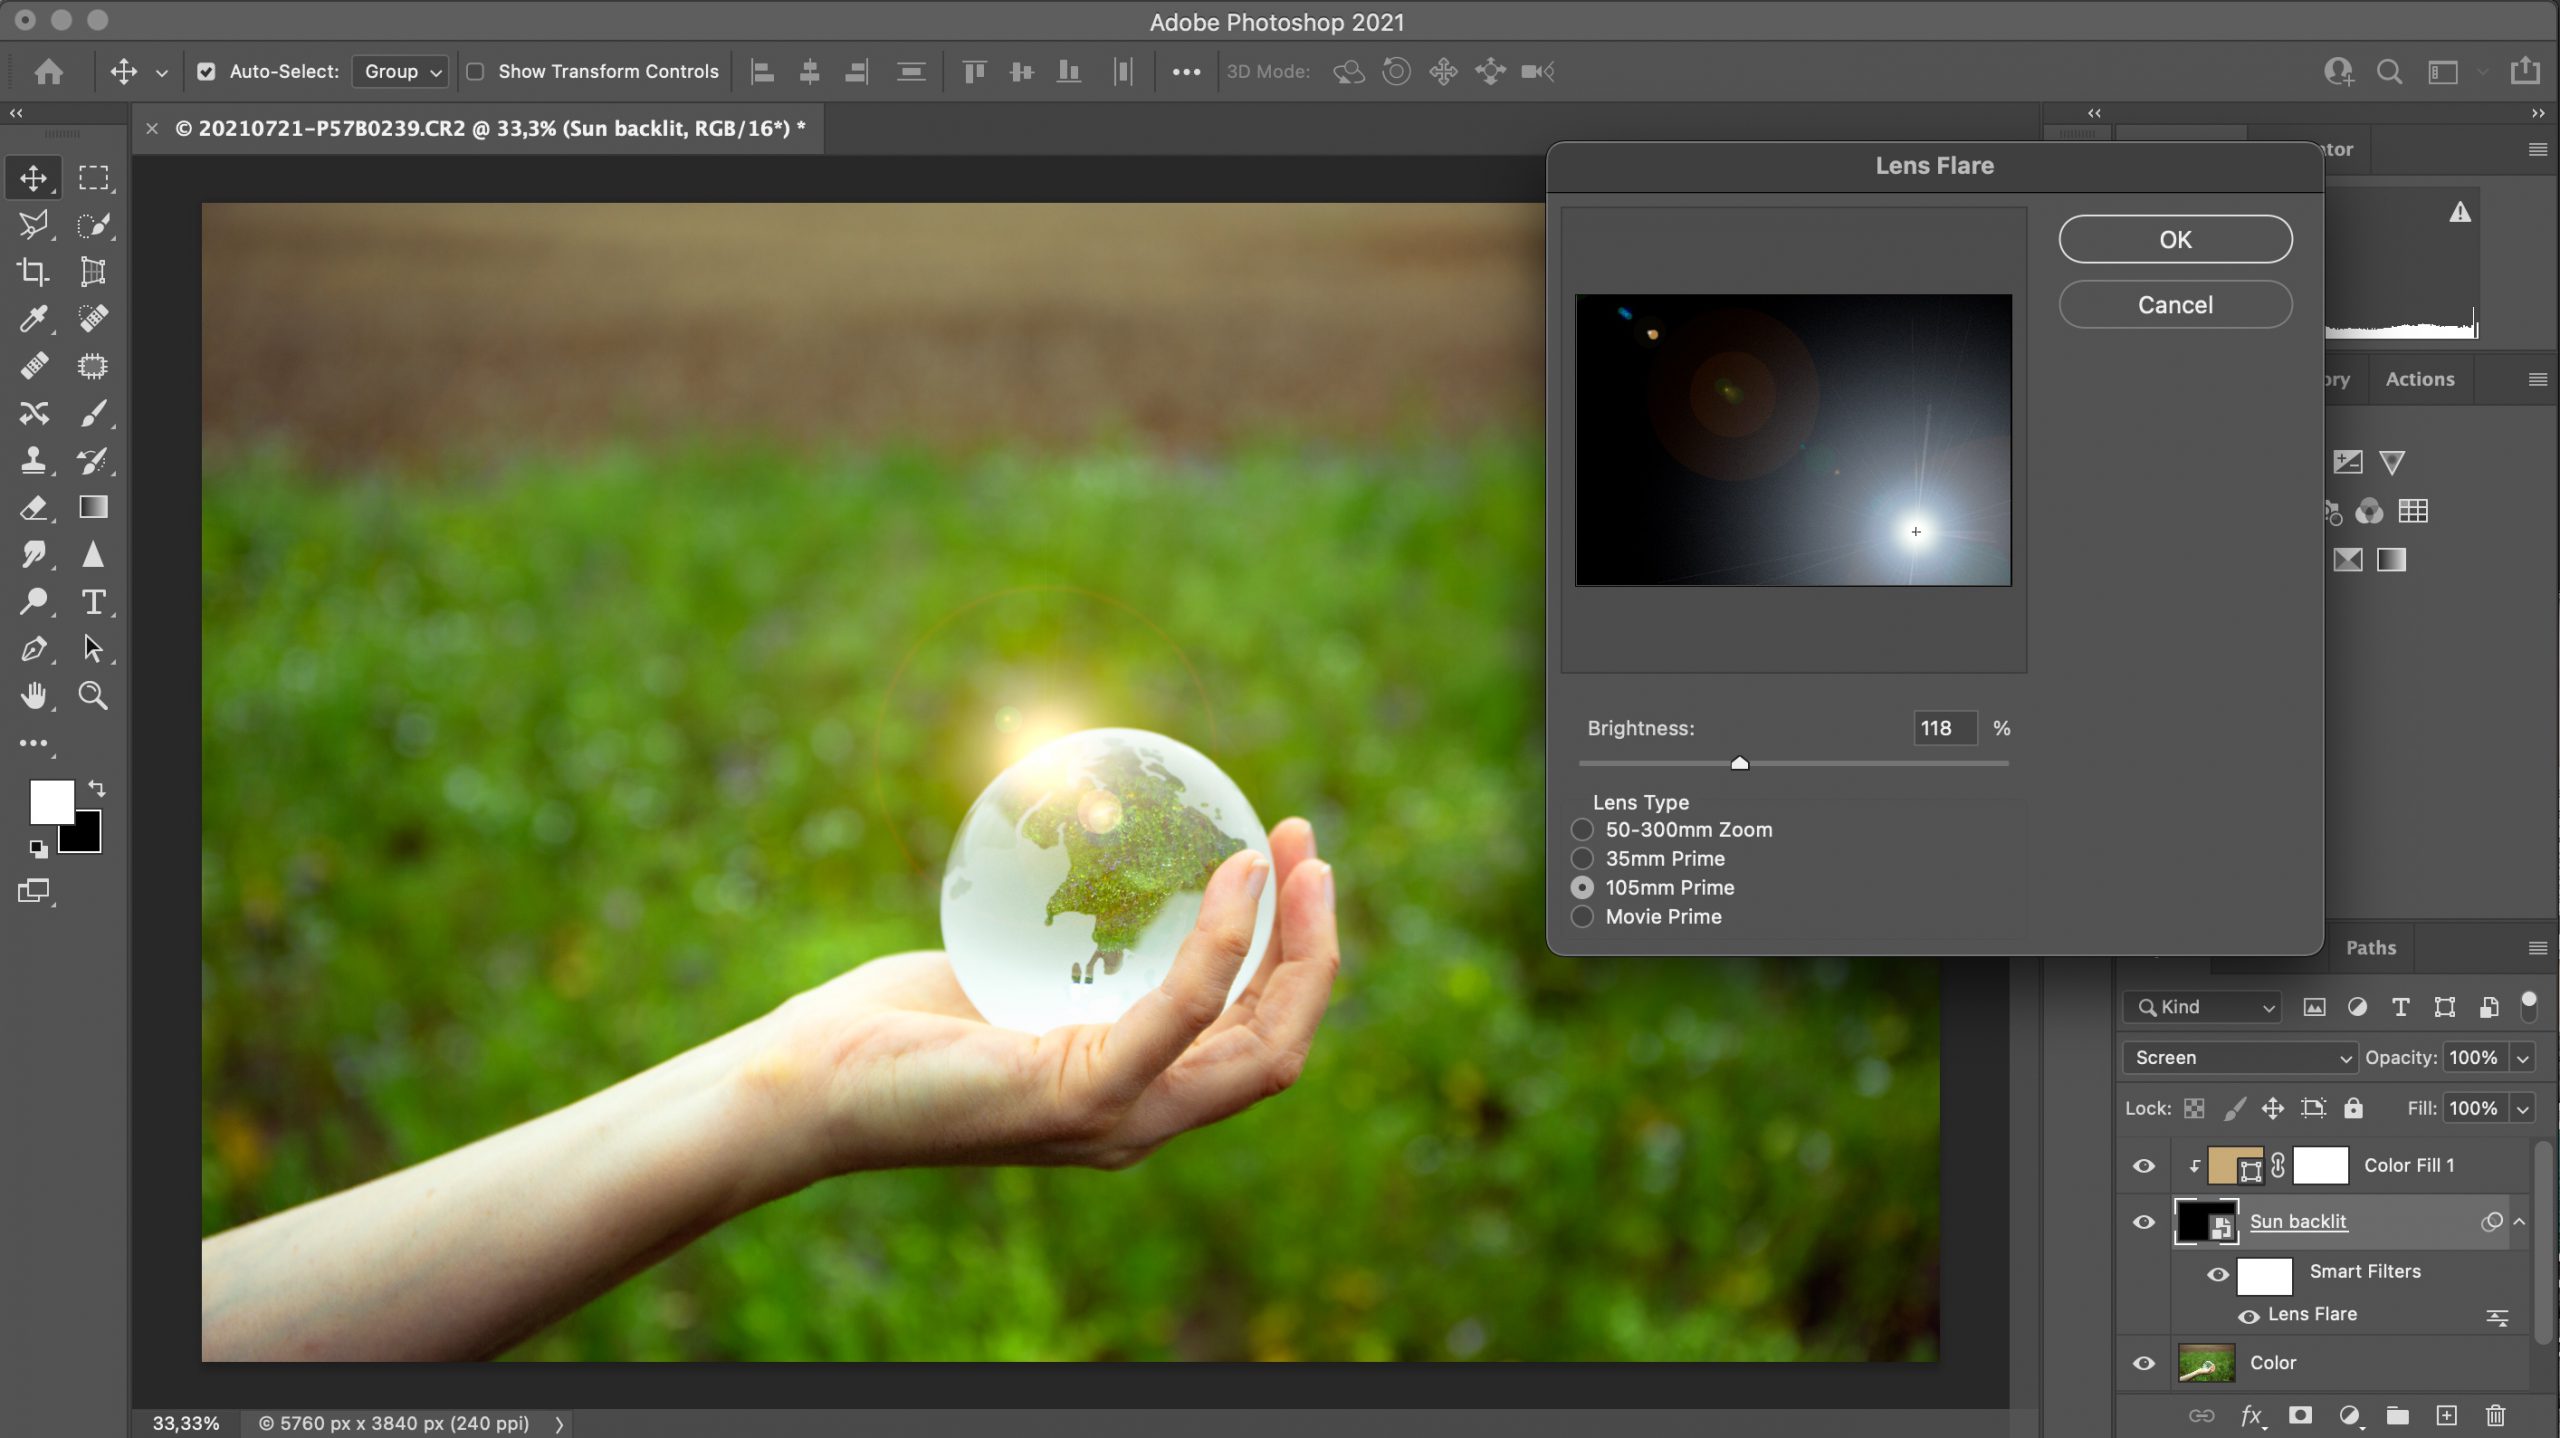Delete the selected layer via trash icon
The height and width of the screenshot is (1438, 2560).
tap(2495, 1415)
